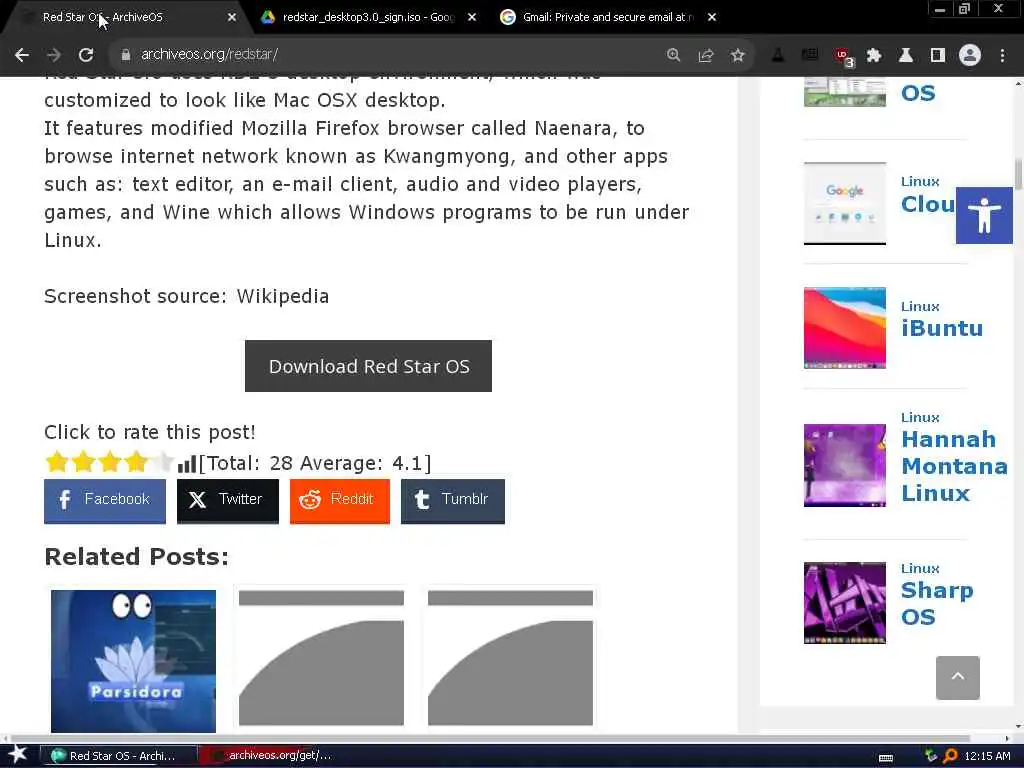Image resolution: width=1024 pixels, height=768 pixels.
Task: Open the Google-themed Cloud OS thumbnail
Action: point(845,204)
